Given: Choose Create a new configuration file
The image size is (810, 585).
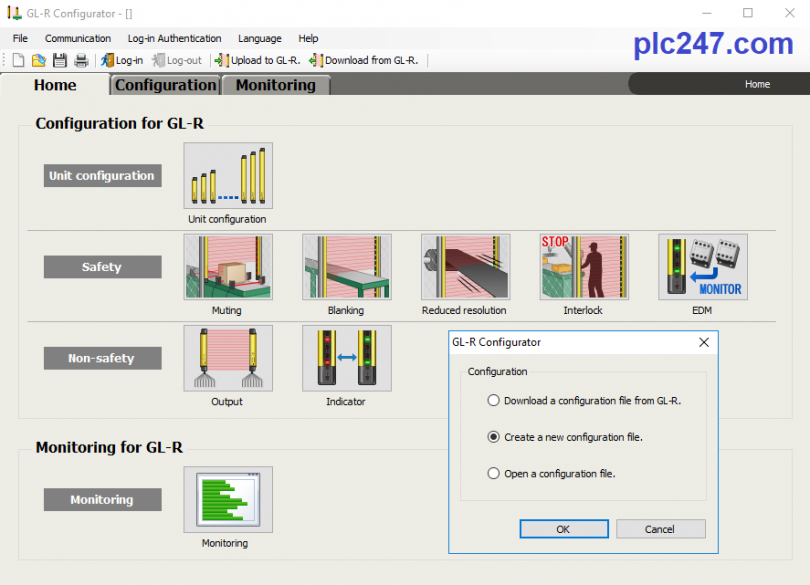Looking at the screenshot, I should pyautogui.click(x=493, y=437).
